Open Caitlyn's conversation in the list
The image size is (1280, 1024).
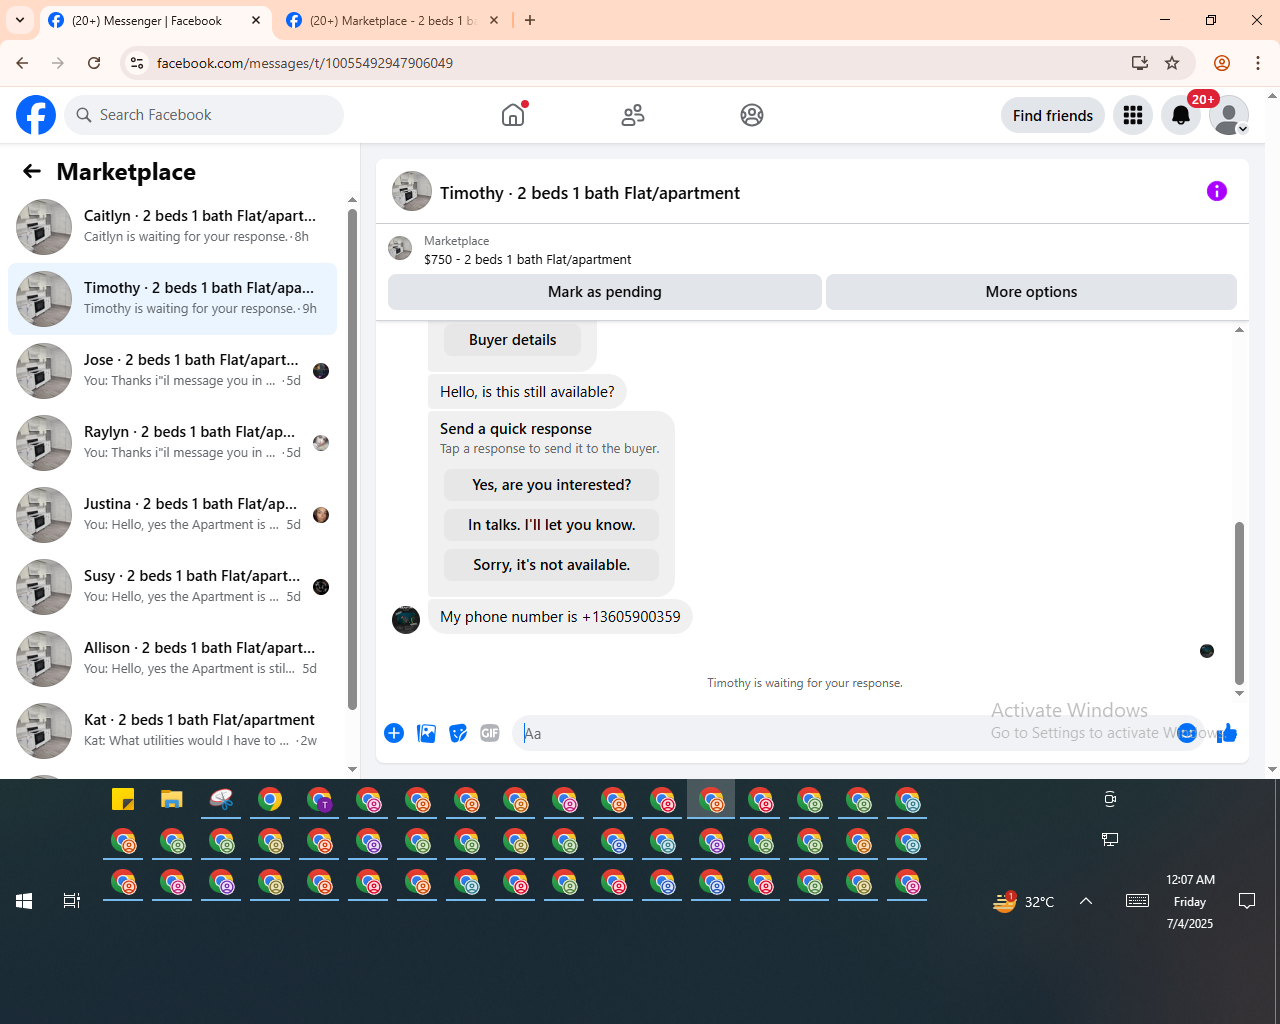[x=172, y=227]
